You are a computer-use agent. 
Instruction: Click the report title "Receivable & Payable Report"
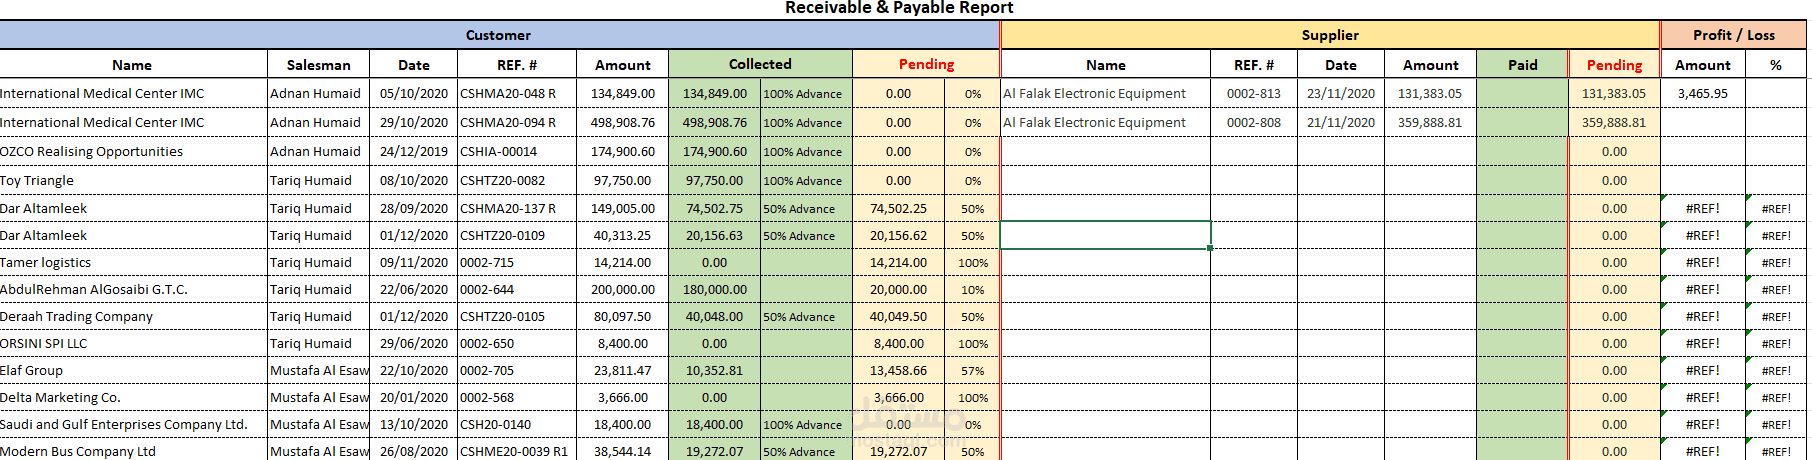pyautogui.click(x=899, y=8)
